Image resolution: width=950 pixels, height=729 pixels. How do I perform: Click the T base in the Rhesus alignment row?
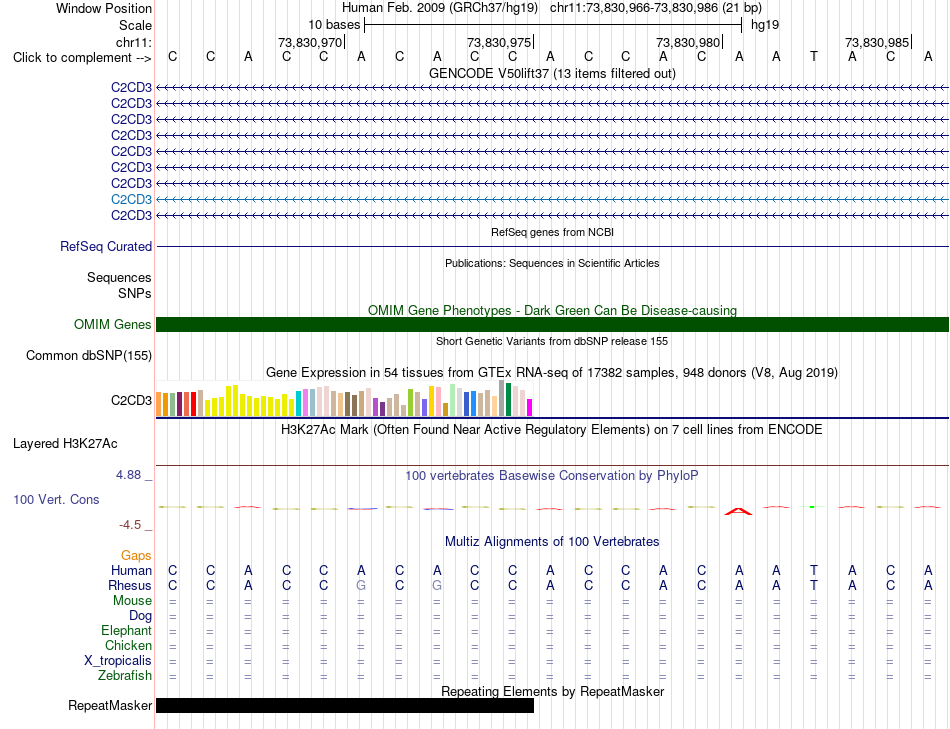814,585
